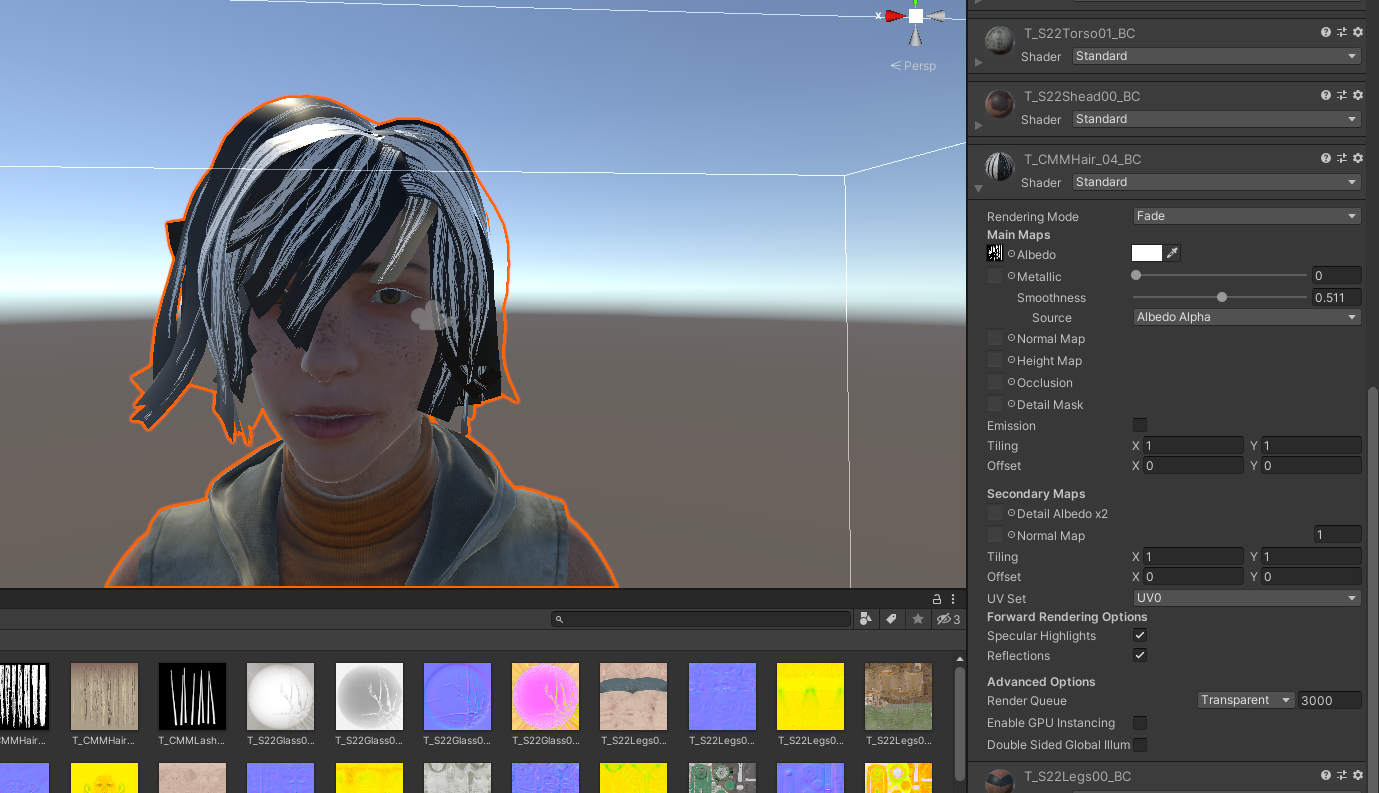The image size is (1379, 793).
Task: Click the eye icon showing 3 hidden items
Action: pyautogui.click(x=946, y=619)
